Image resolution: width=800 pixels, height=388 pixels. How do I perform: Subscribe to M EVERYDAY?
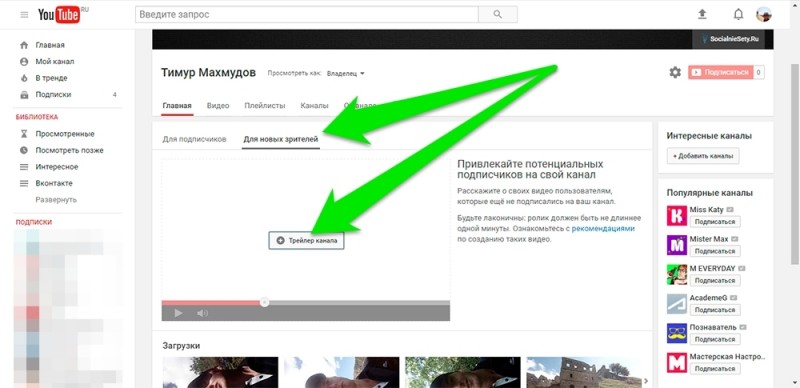[715, 280]
